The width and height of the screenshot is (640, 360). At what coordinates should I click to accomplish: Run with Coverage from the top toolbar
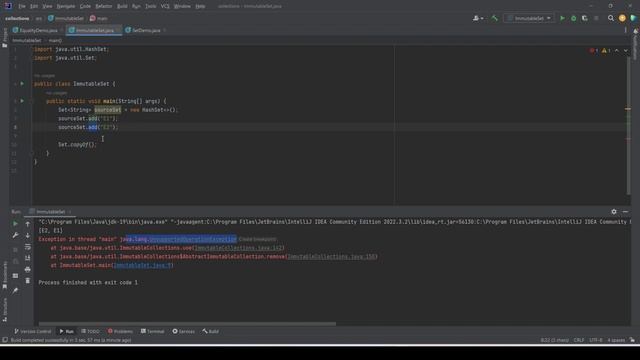pos(584,18)
